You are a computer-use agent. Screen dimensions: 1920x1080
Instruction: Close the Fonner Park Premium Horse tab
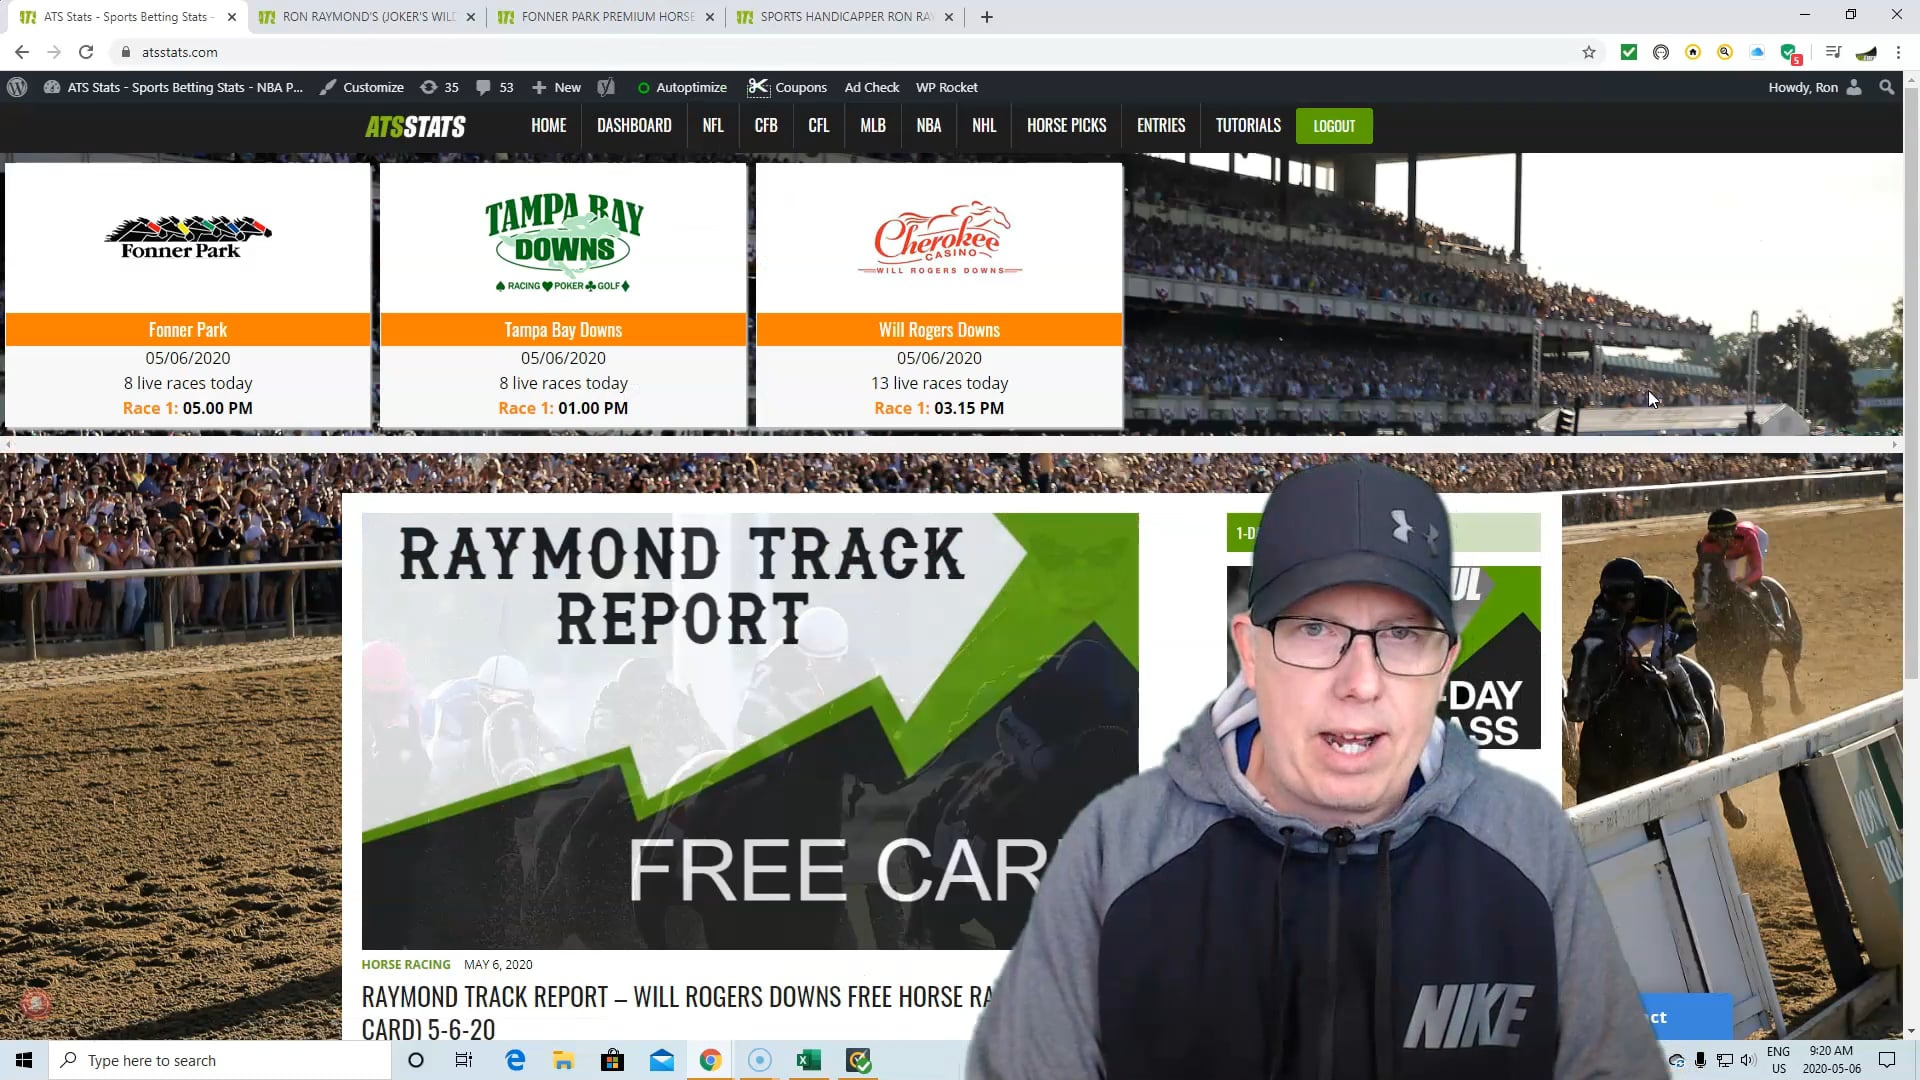point(710,17)
